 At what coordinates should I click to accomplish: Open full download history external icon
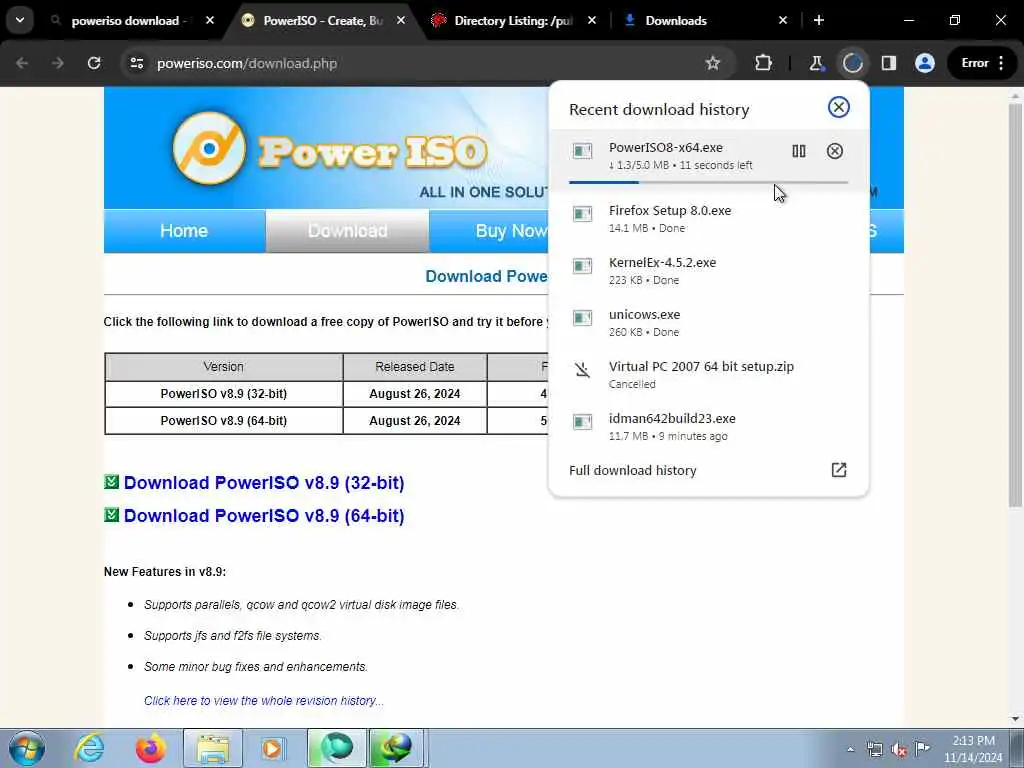(x=839, y=470)
